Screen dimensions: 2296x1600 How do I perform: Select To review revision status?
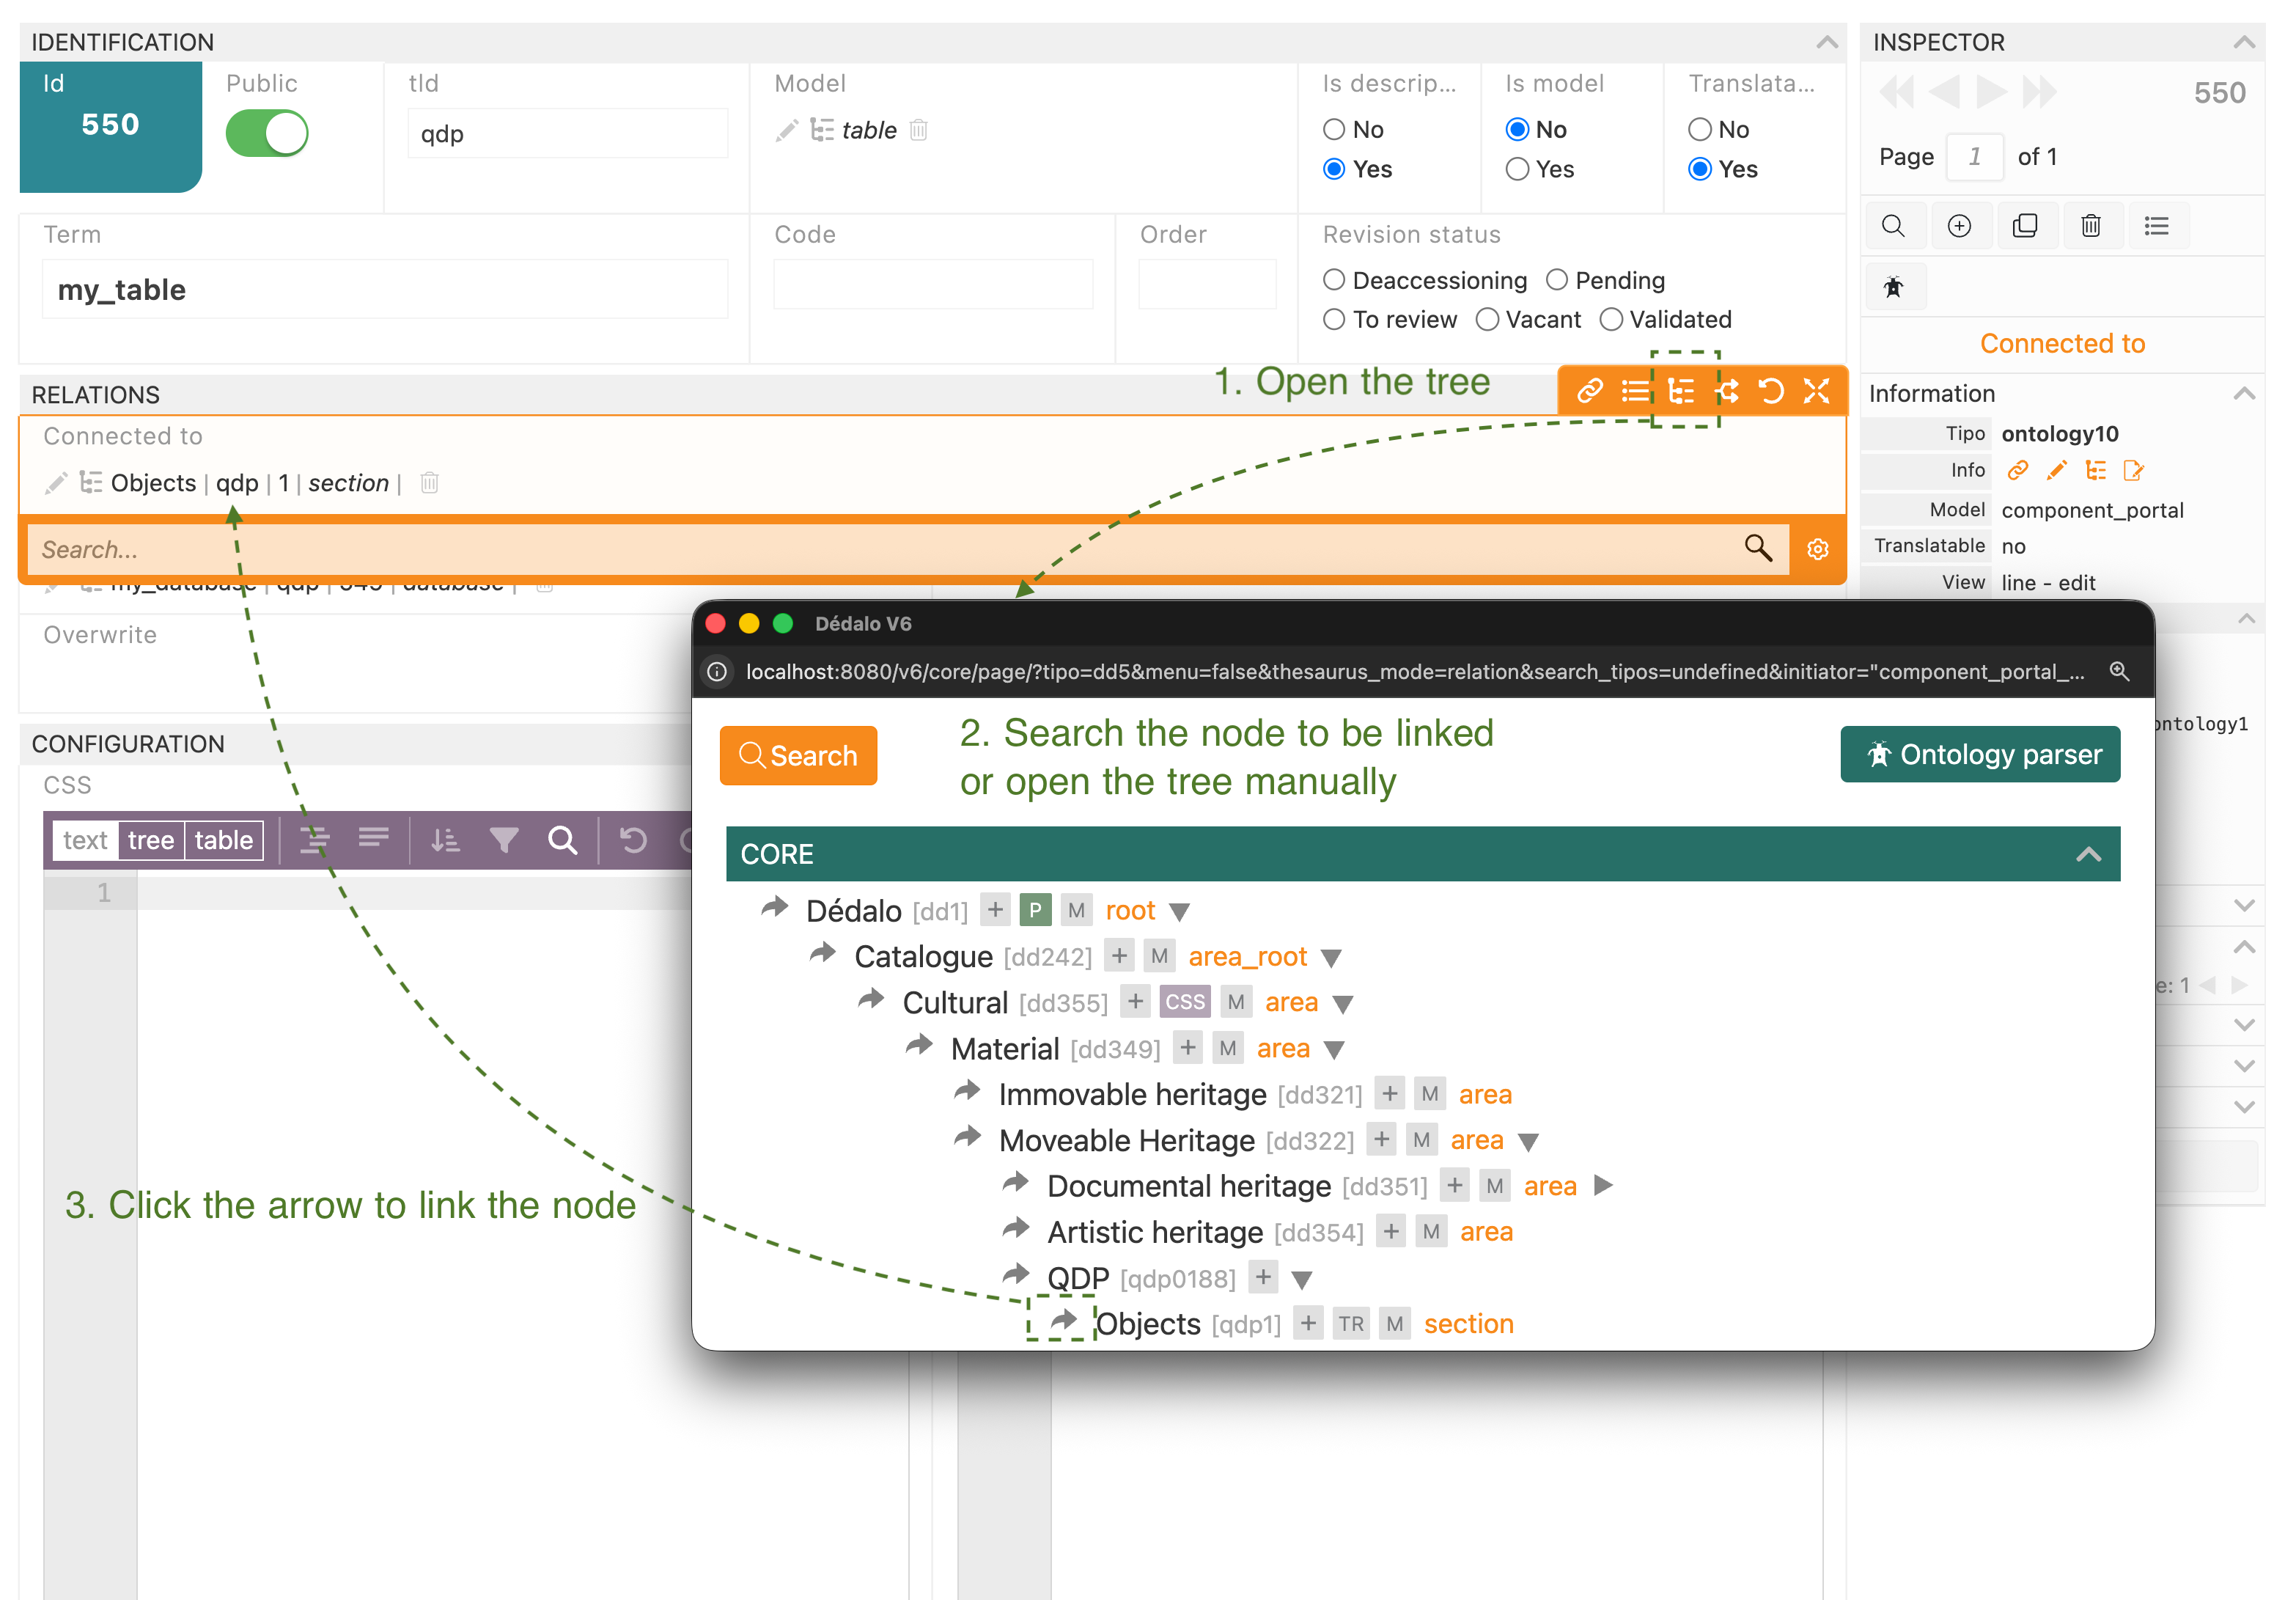pos(1334,320)
